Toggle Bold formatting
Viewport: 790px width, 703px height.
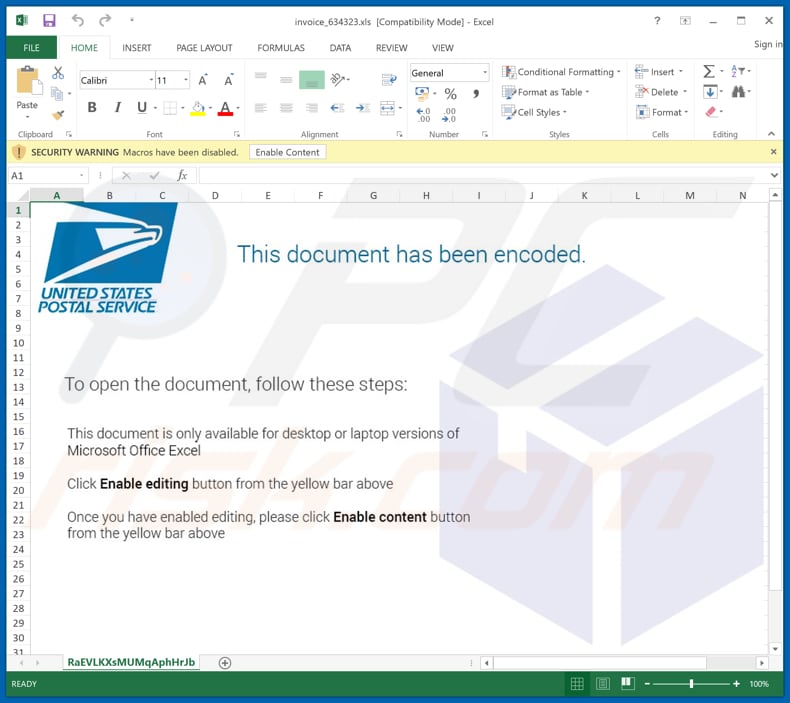pyautogui.click(x=92, y=107)
